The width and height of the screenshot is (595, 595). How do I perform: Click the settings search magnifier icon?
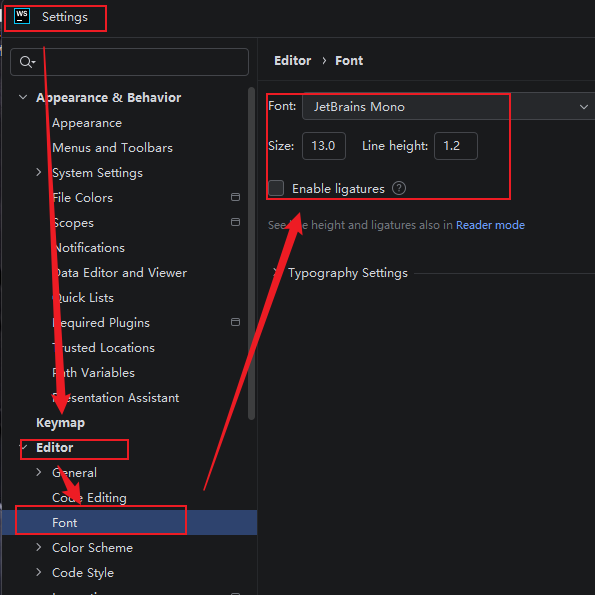pos(27,62)
